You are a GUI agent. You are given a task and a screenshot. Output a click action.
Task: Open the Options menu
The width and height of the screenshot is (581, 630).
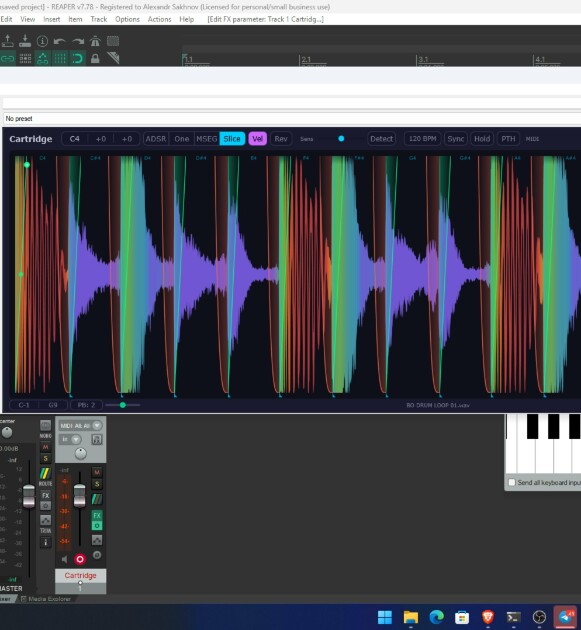[127, 19]
